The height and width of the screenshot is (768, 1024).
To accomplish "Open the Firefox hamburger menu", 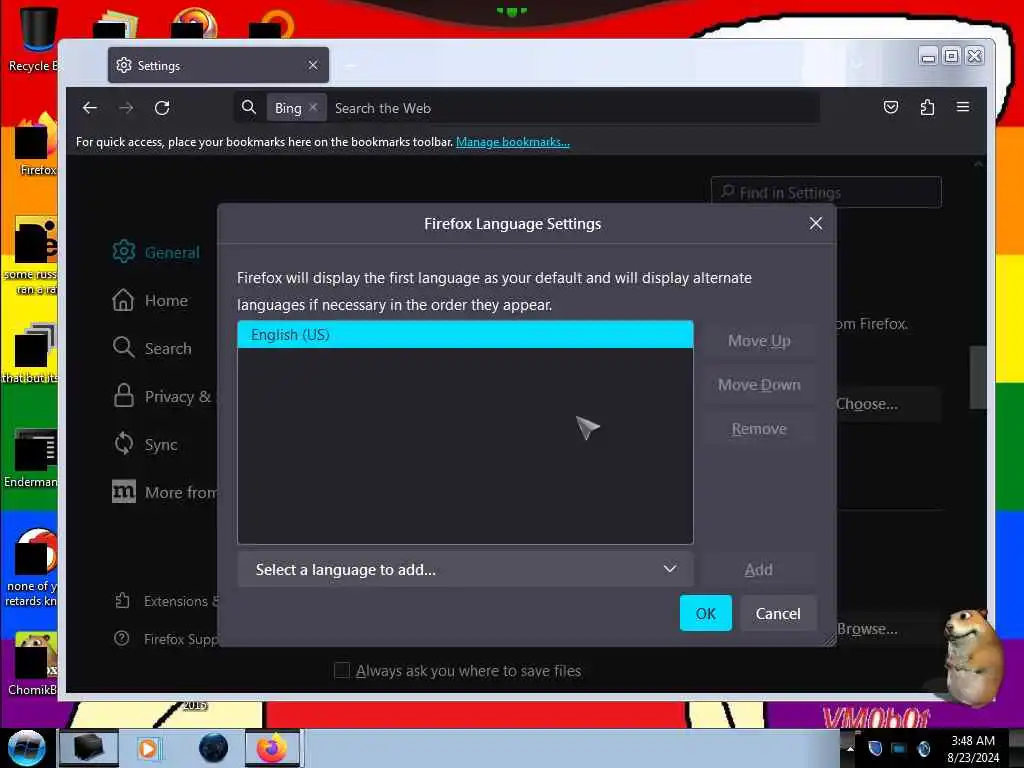I will (x=963, y=107).
